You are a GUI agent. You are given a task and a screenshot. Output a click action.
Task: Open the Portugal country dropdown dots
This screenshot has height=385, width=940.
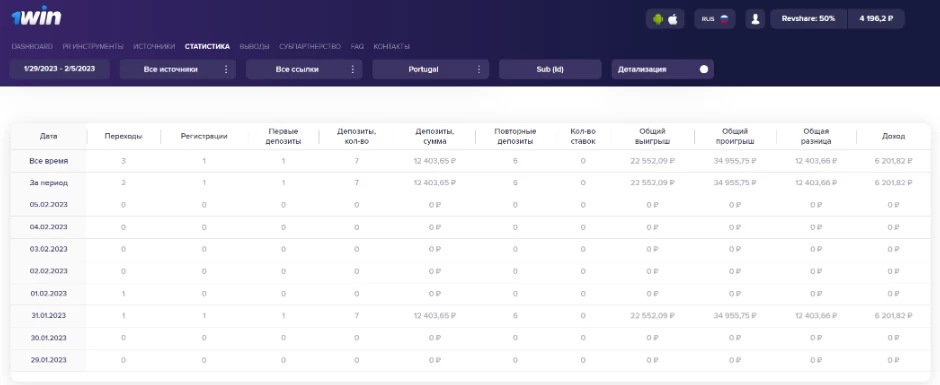(x=479, y=69)
